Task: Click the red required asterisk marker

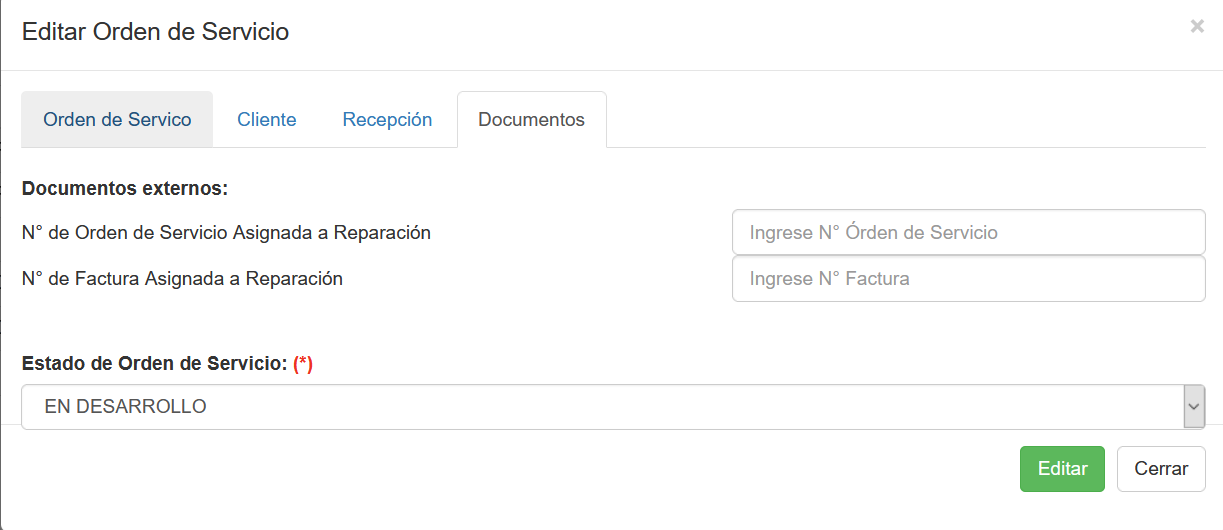Action: click(303, 364)
